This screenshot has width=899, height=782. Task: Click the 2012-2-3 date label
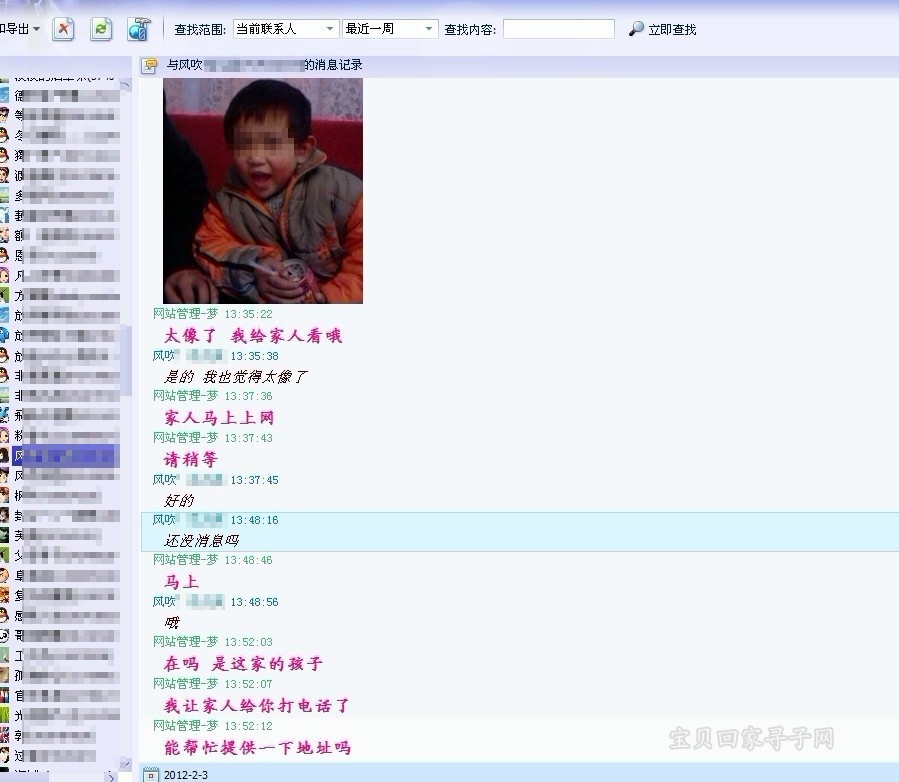186,774
